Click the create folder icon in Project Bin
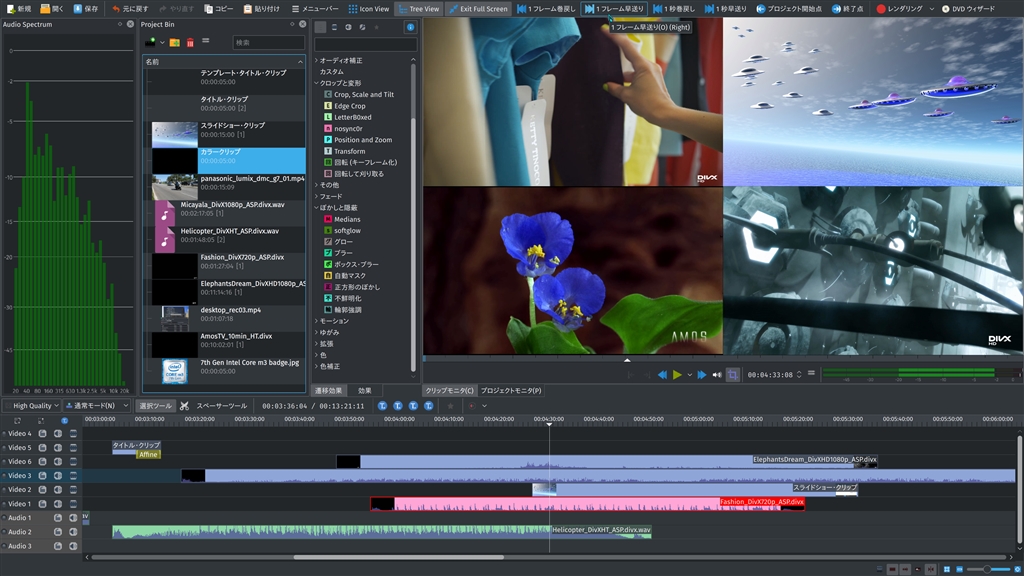This screenshot has width=1024, height=576. (175, 43)
